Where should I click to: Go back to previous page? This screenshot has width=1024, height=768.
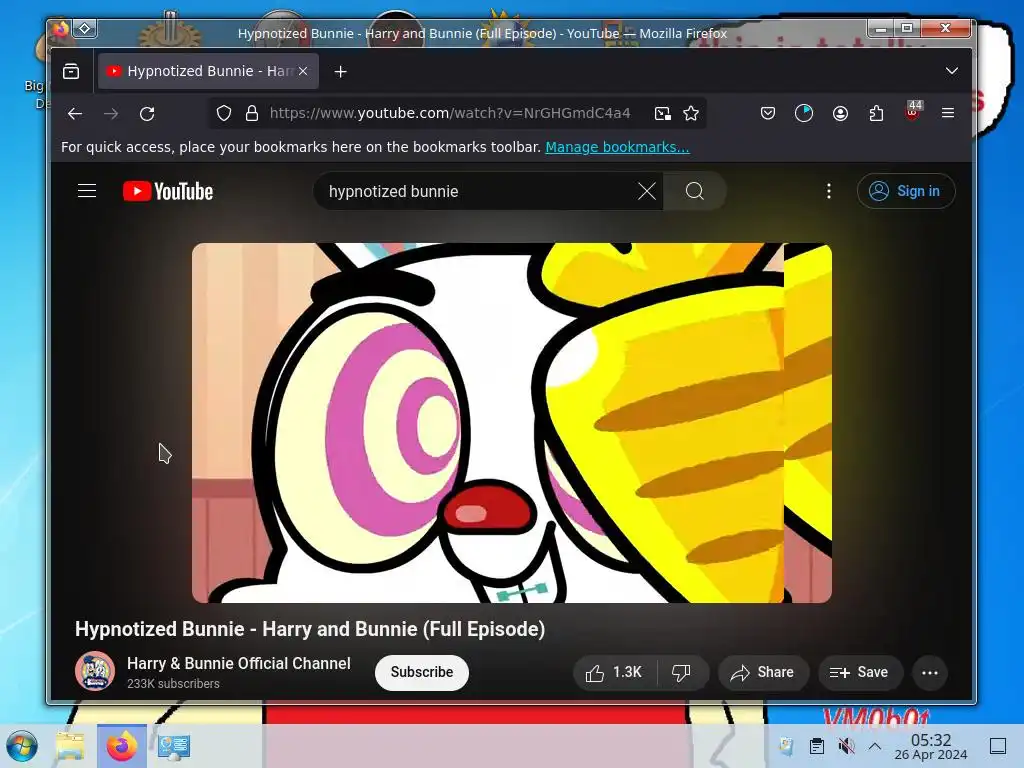[x=75, y=114]
